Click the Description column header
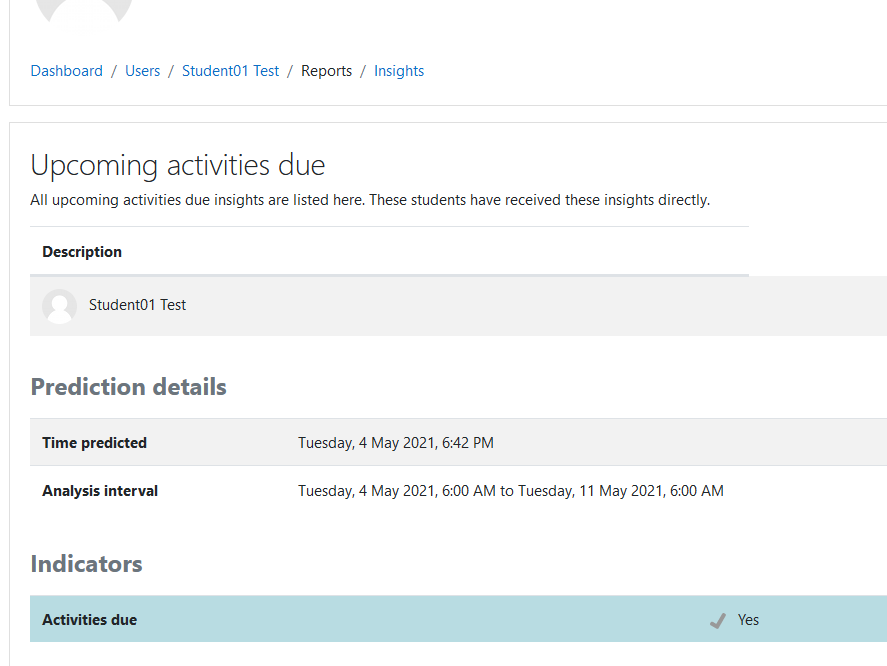The height and width of the screenshot is (666, 887). [x=82, y=252]
